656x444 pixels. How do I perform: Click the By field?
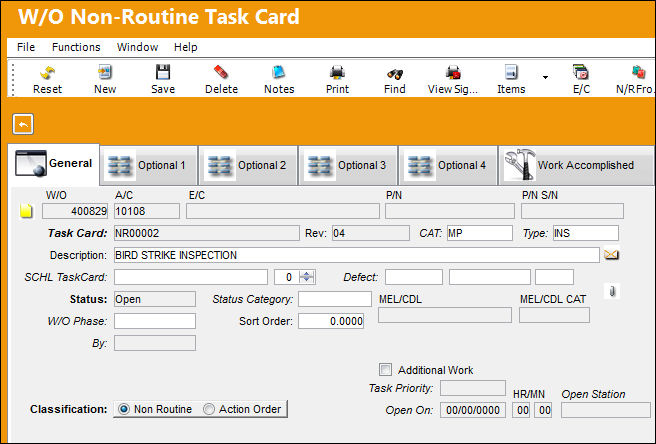click(x=155, y=343)
